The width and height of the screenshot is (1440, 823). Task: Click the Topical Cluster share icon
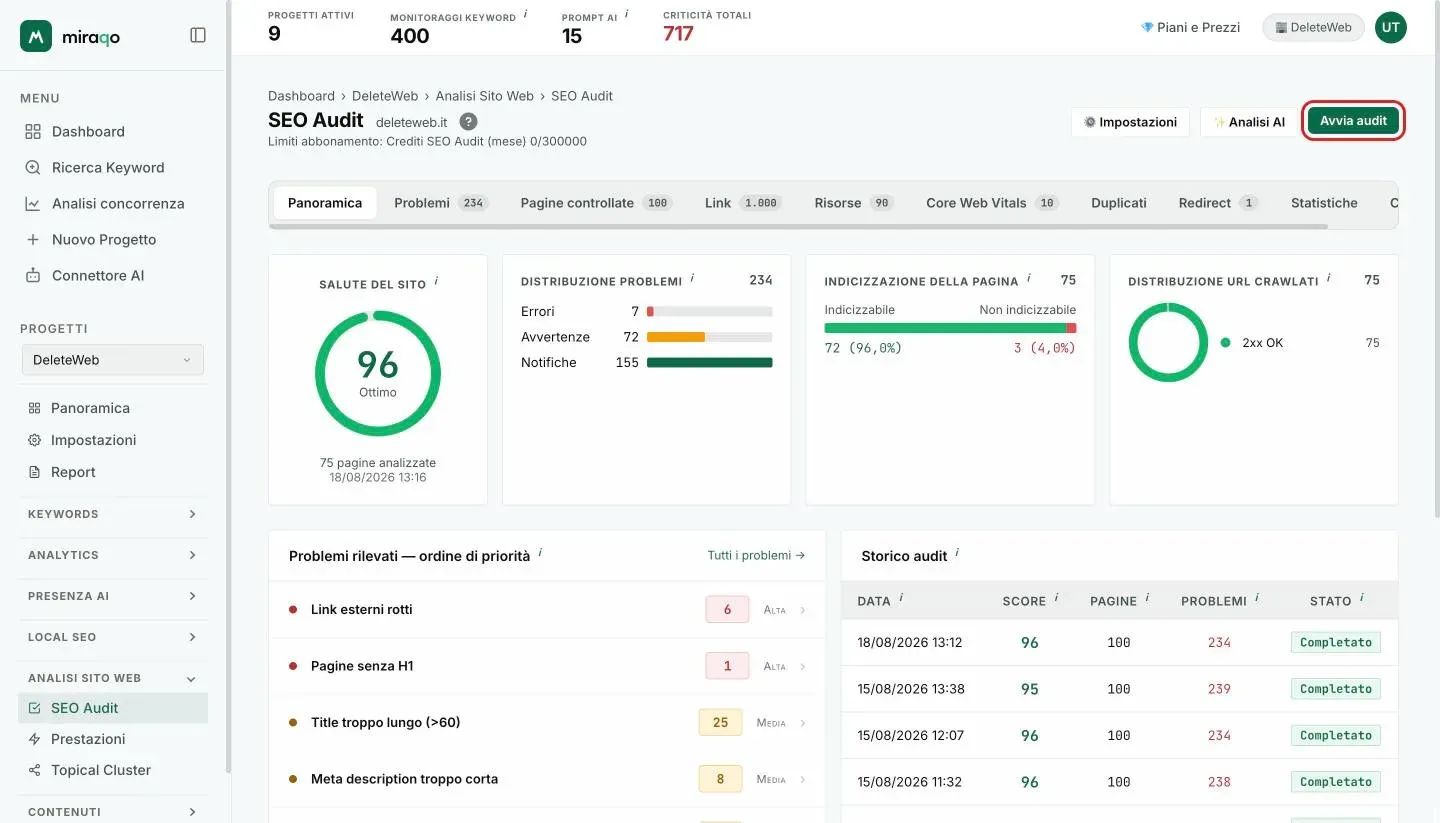[35, 770]
